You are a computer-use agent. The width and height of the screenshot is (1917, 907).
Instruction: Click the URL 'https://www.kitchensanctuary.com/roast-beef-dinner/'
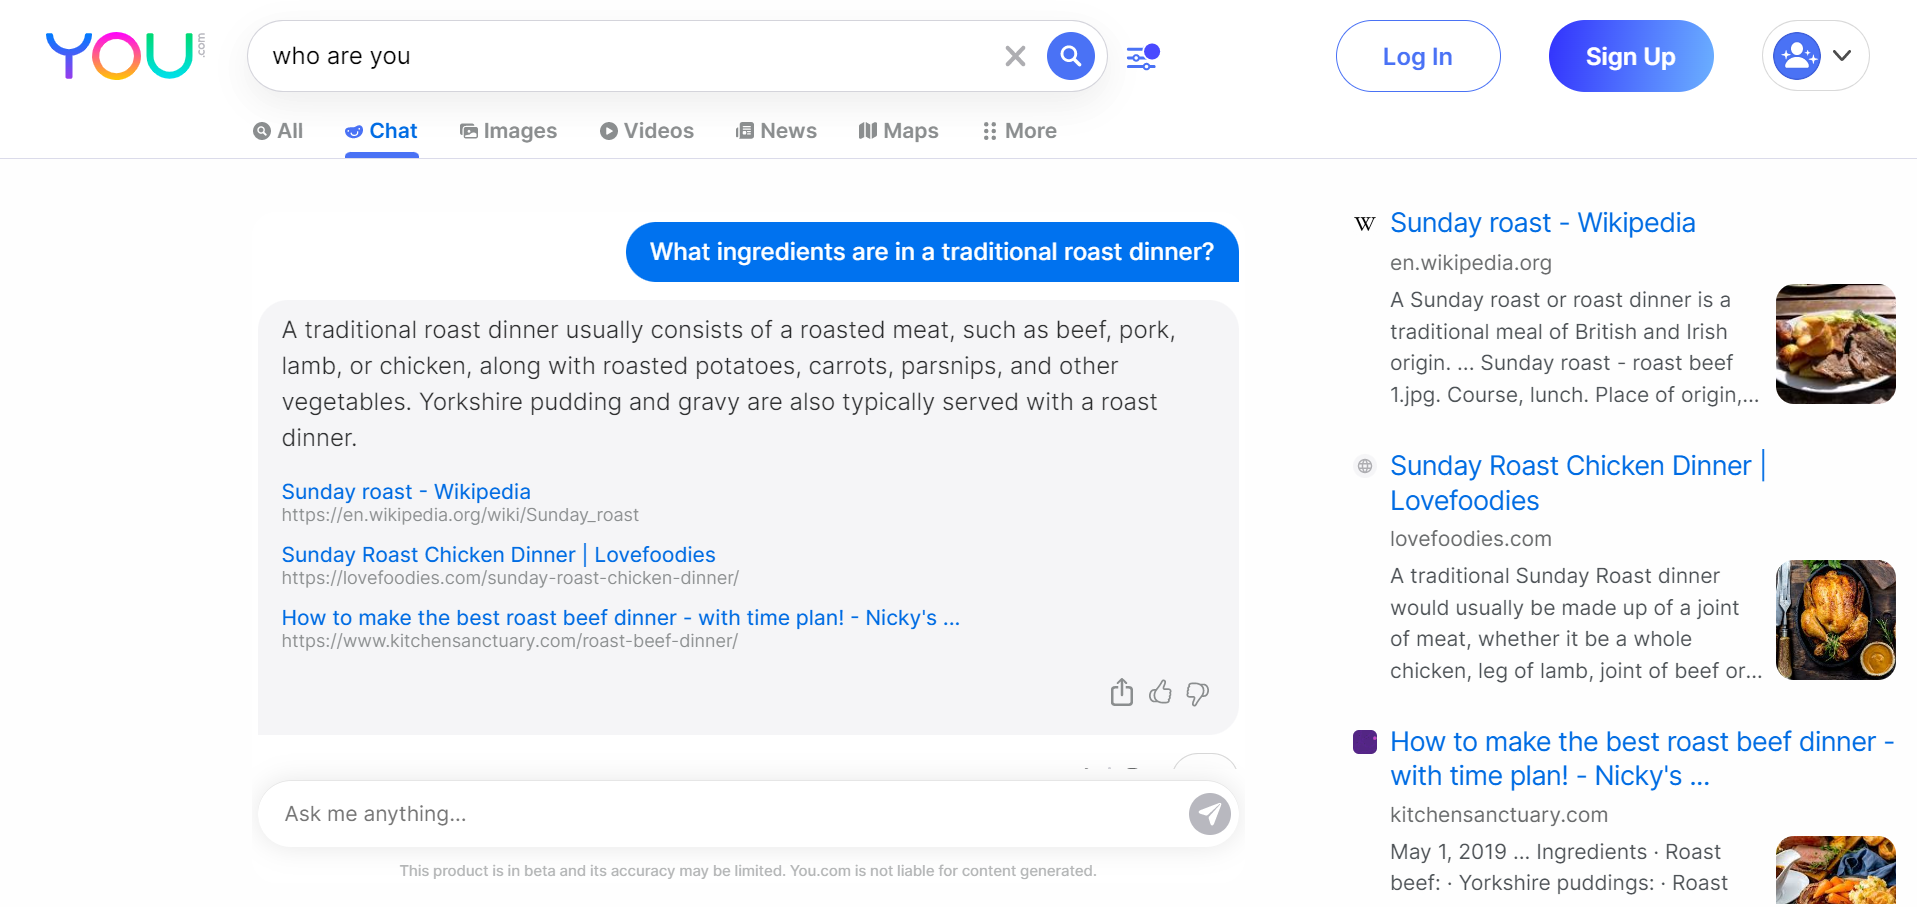509,641
